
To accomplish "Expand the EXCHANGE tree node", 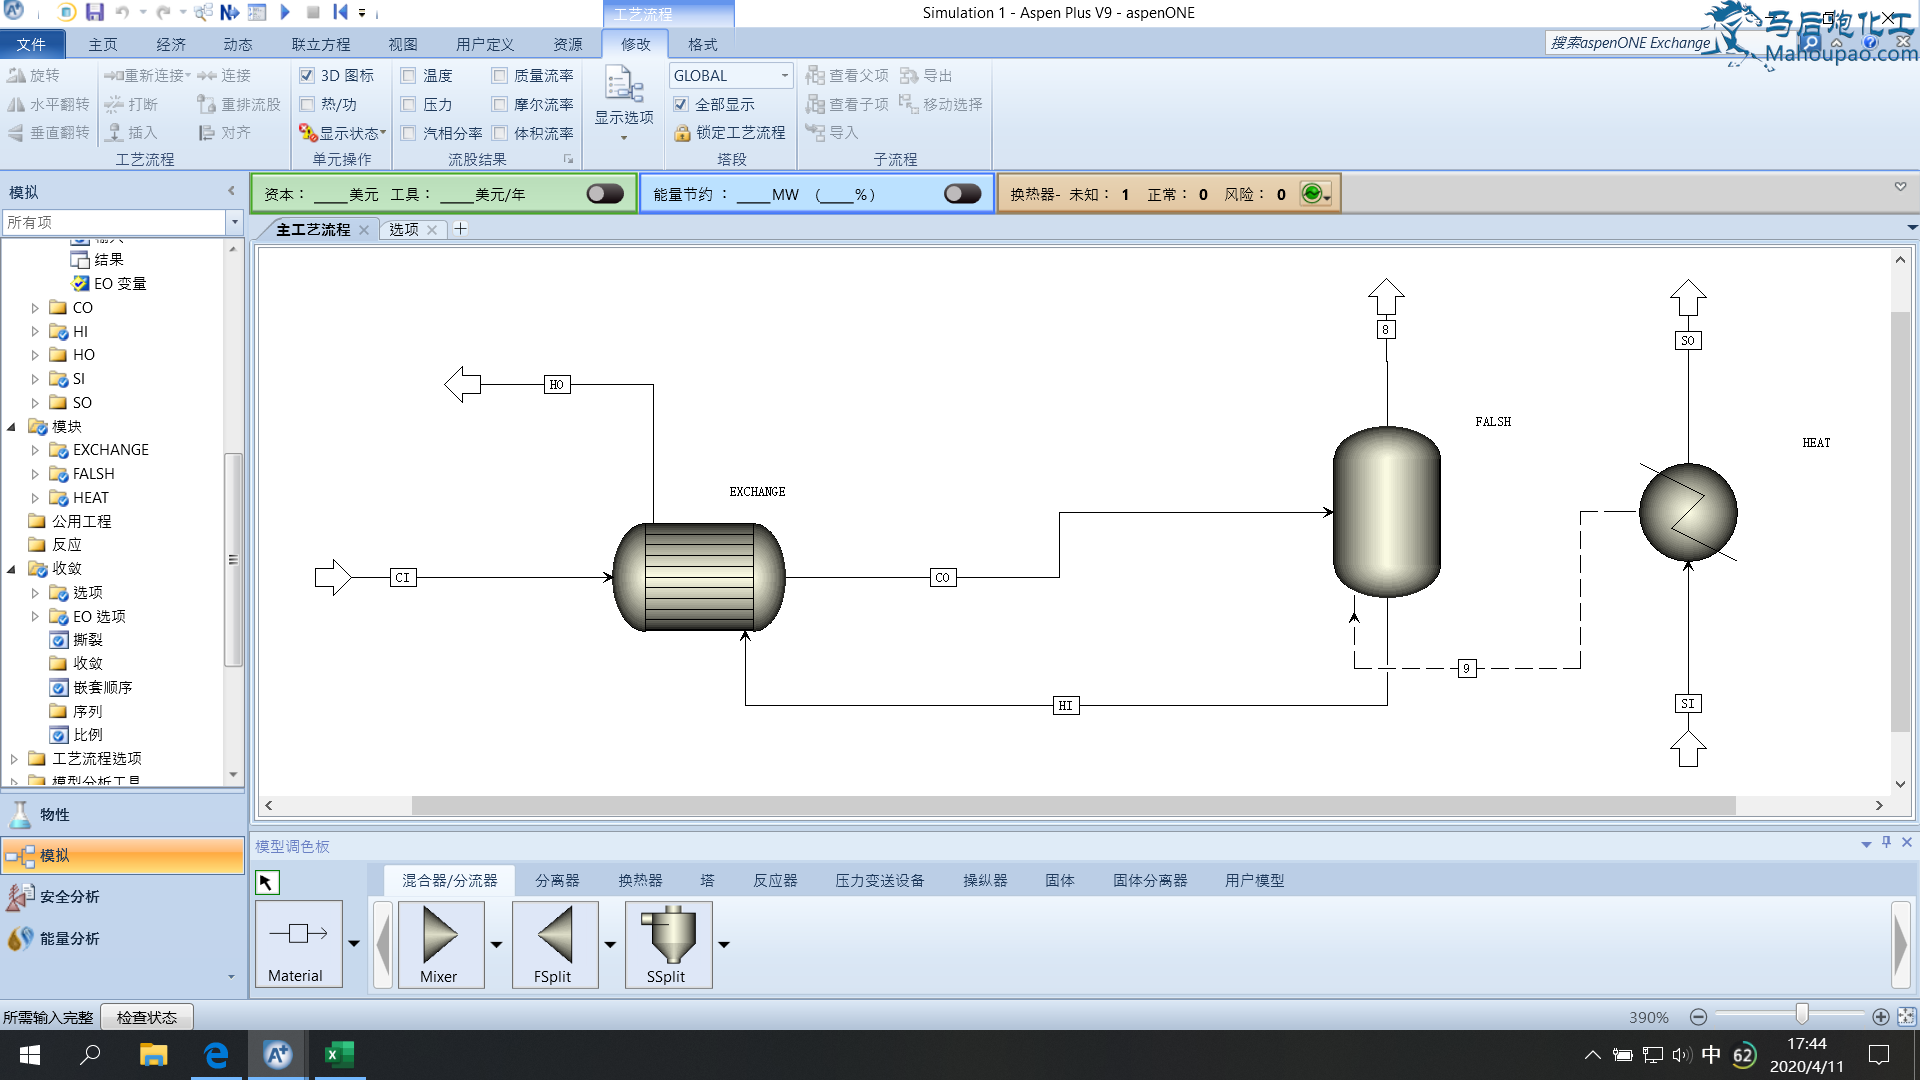I will pos(35,451).
